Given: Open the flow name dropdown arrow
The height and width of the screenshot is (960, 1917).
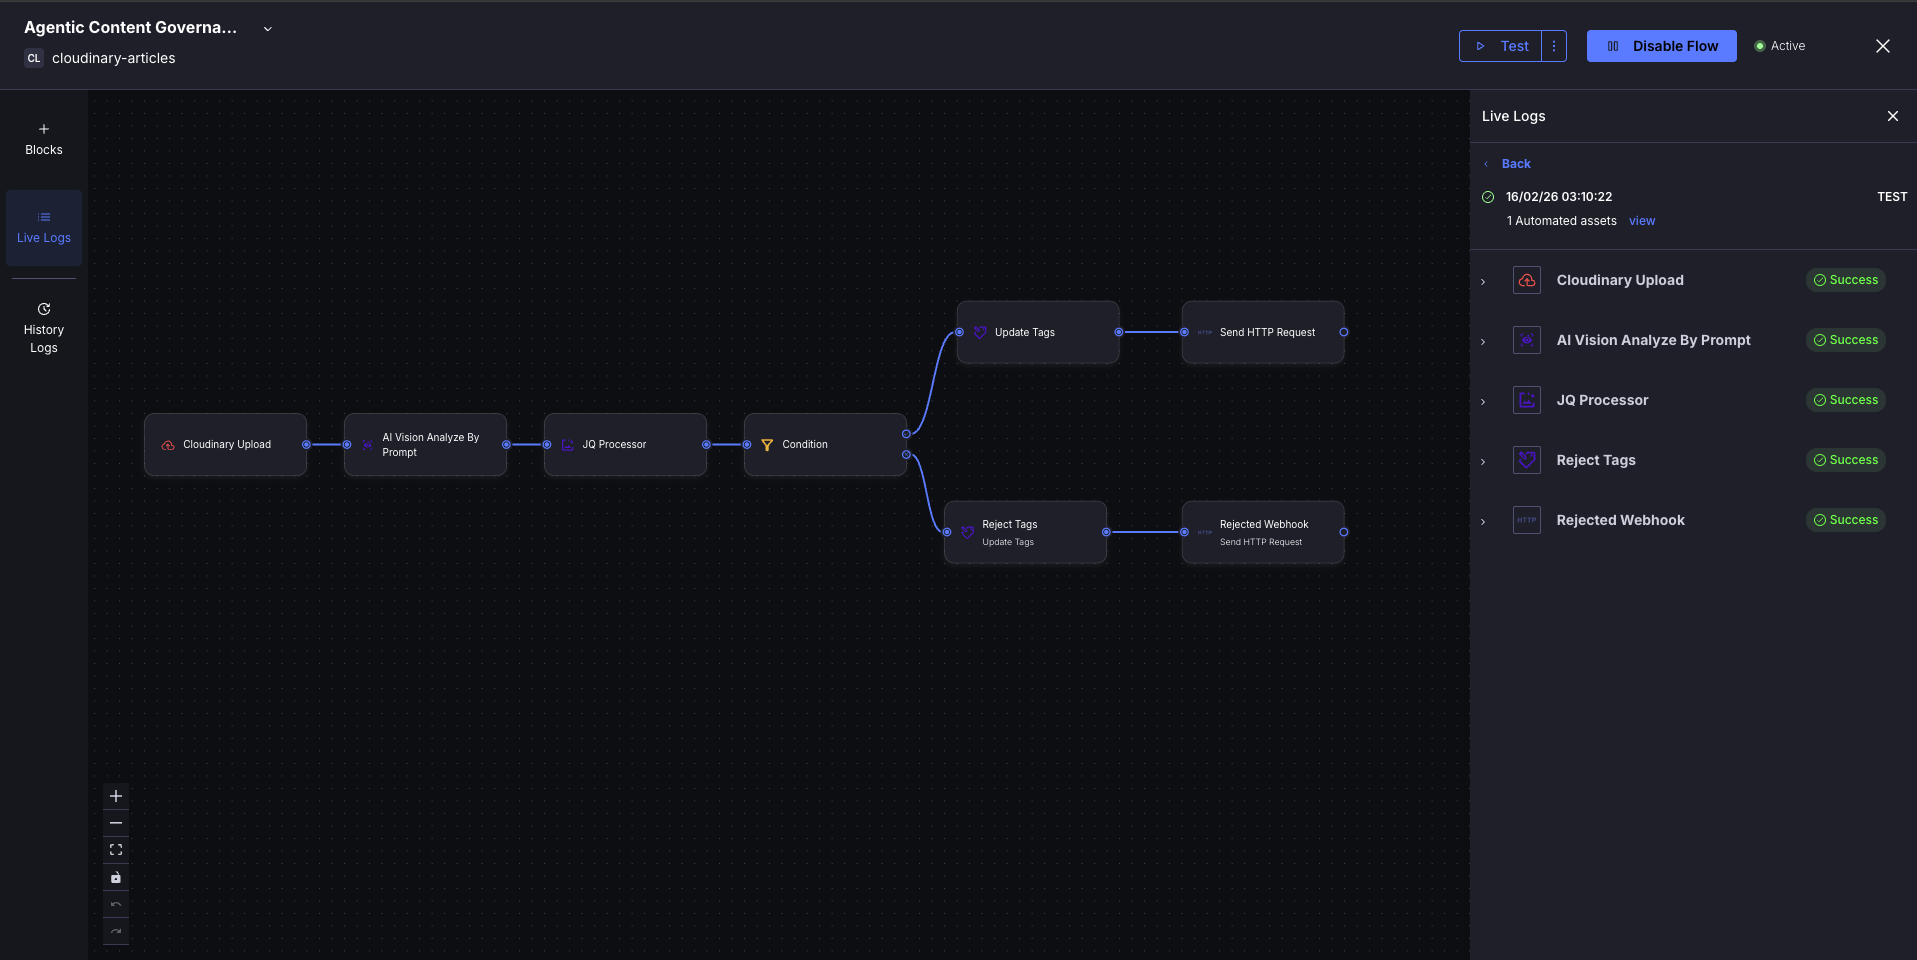Looking at the screenshot, I should coord(266,28).
